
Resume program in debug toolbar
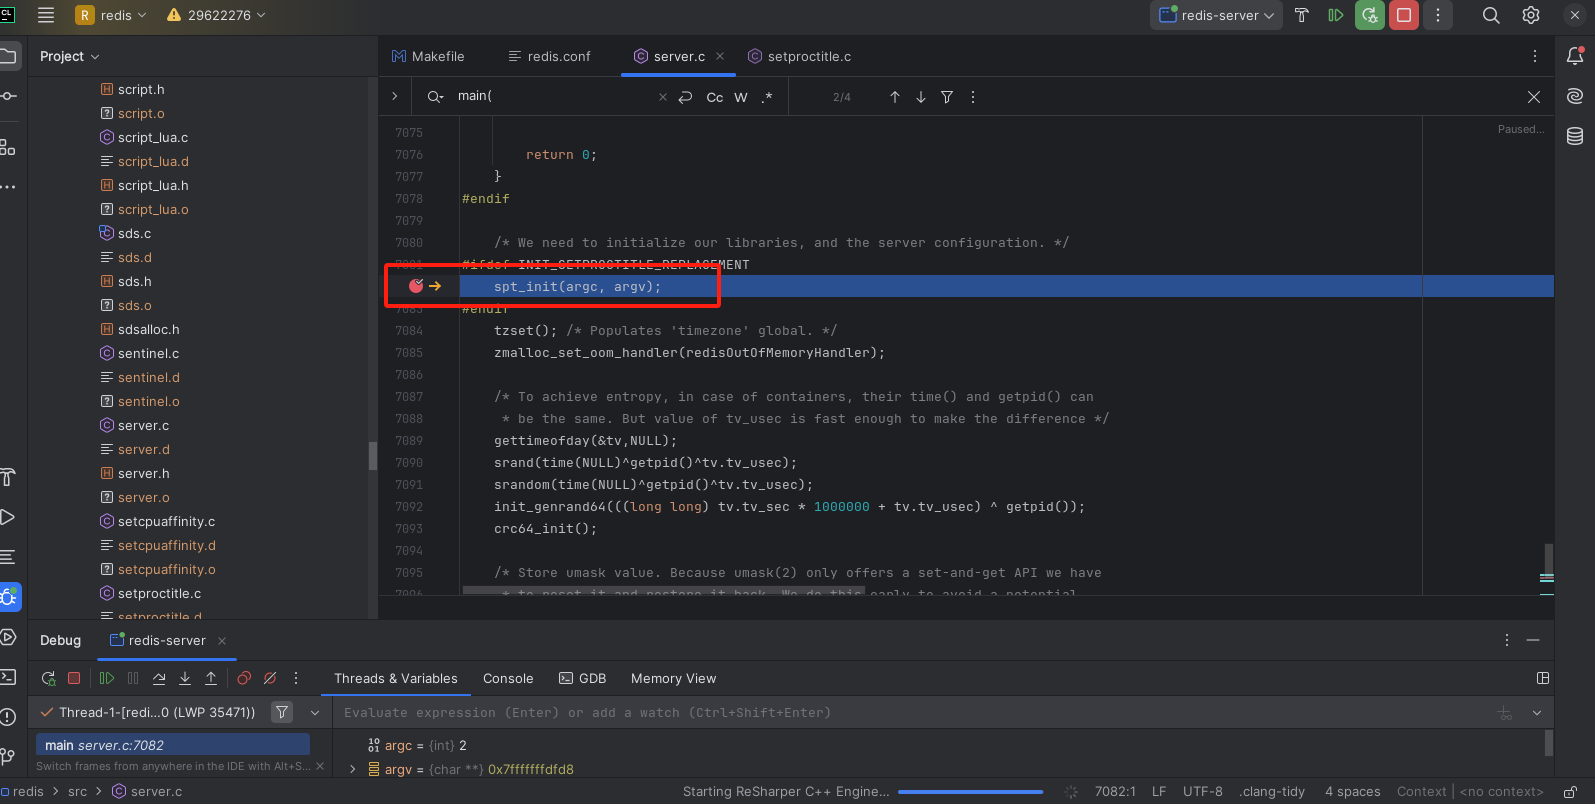click(x=107, y=678)
